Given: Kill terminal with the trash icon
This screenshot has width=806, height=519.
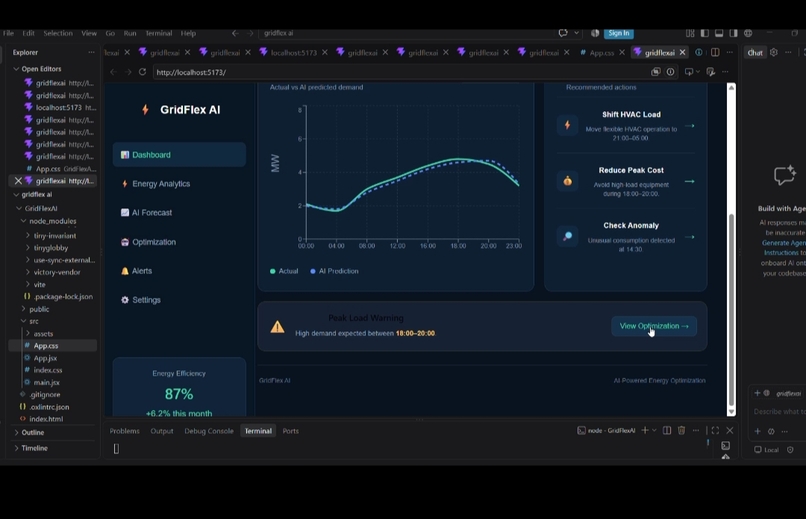Looking at the screenshot, I should point(682,431).
